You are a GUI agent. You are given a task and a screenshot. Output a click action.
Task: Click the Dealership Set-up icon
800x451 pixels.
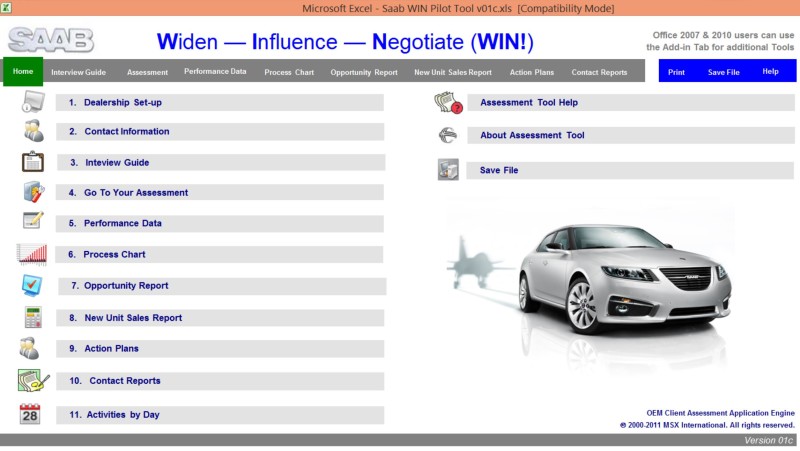pos(32,102)
